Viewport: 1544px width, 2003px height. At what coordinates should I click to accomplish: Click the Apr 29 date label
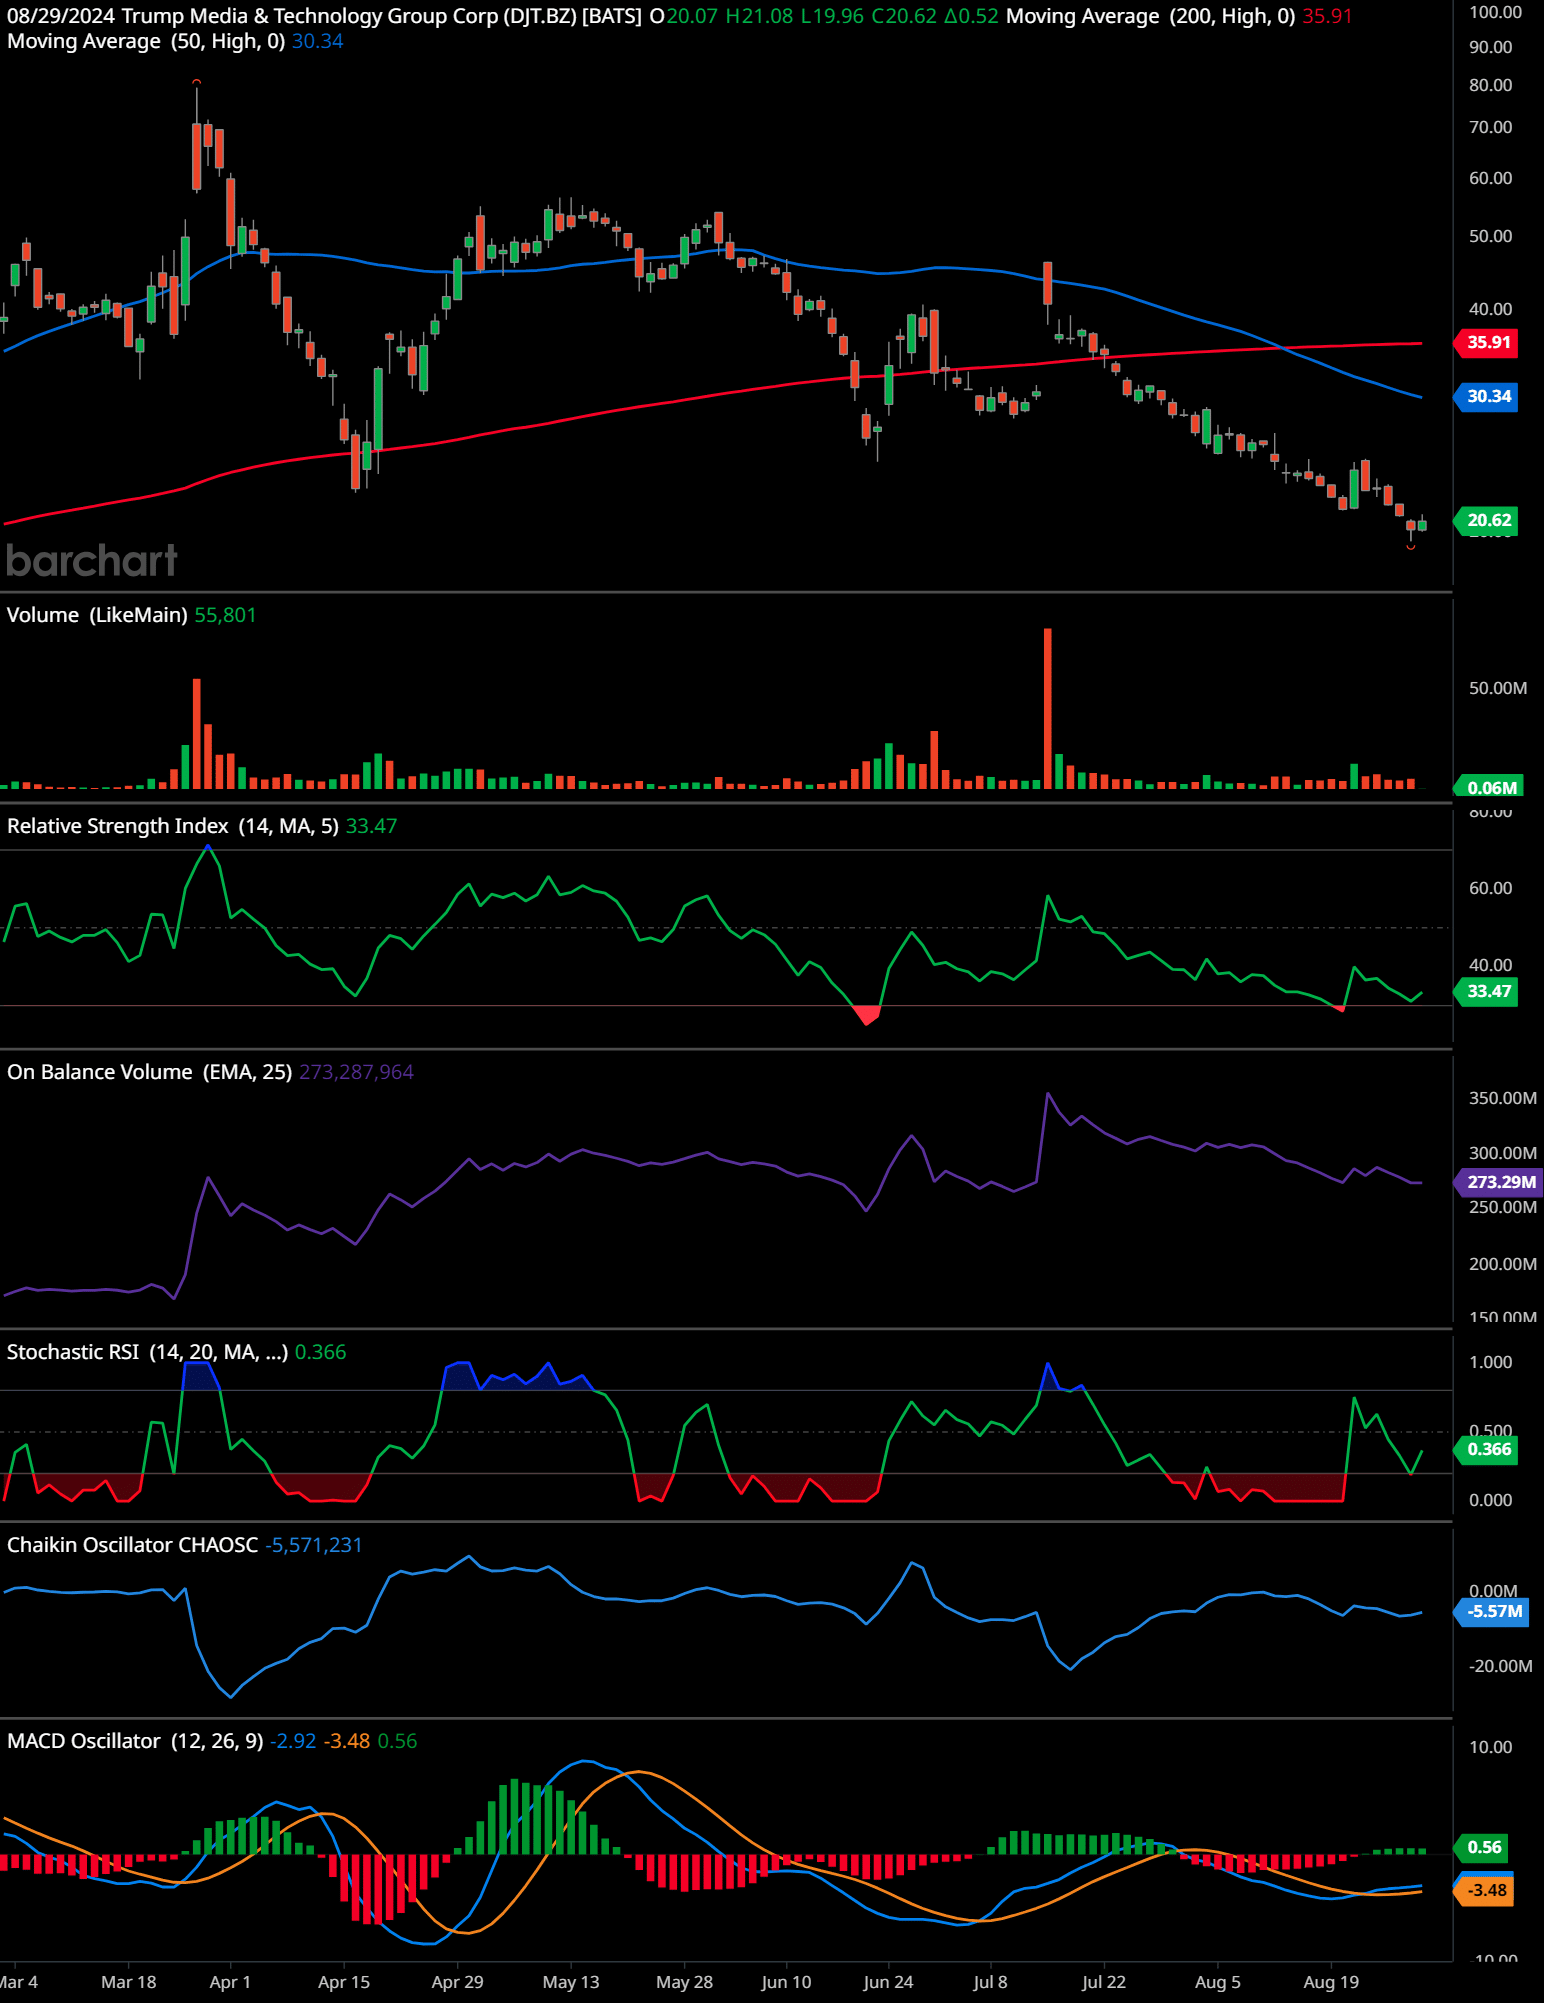coord(457,1982)
